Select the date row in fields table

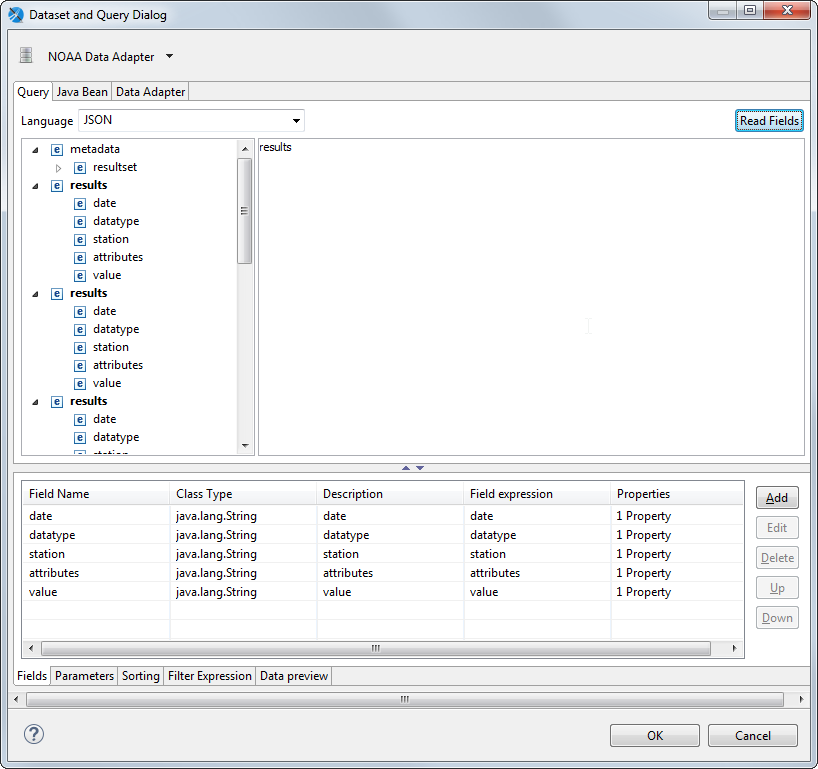coord(383,516)
